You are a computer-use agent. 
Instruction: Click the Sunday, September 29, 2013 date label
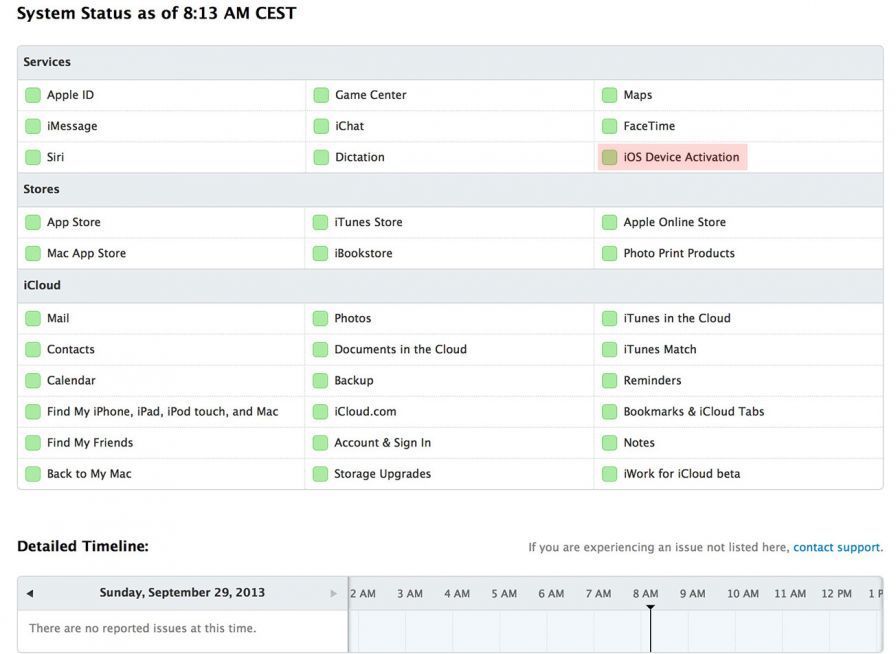click(182, 592)
